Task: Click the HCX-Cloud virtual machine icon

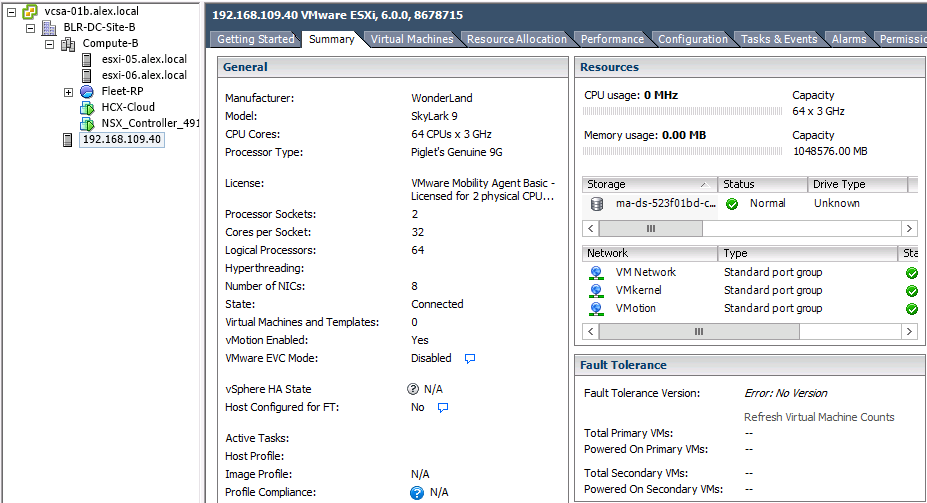Action: coord(87,107)
